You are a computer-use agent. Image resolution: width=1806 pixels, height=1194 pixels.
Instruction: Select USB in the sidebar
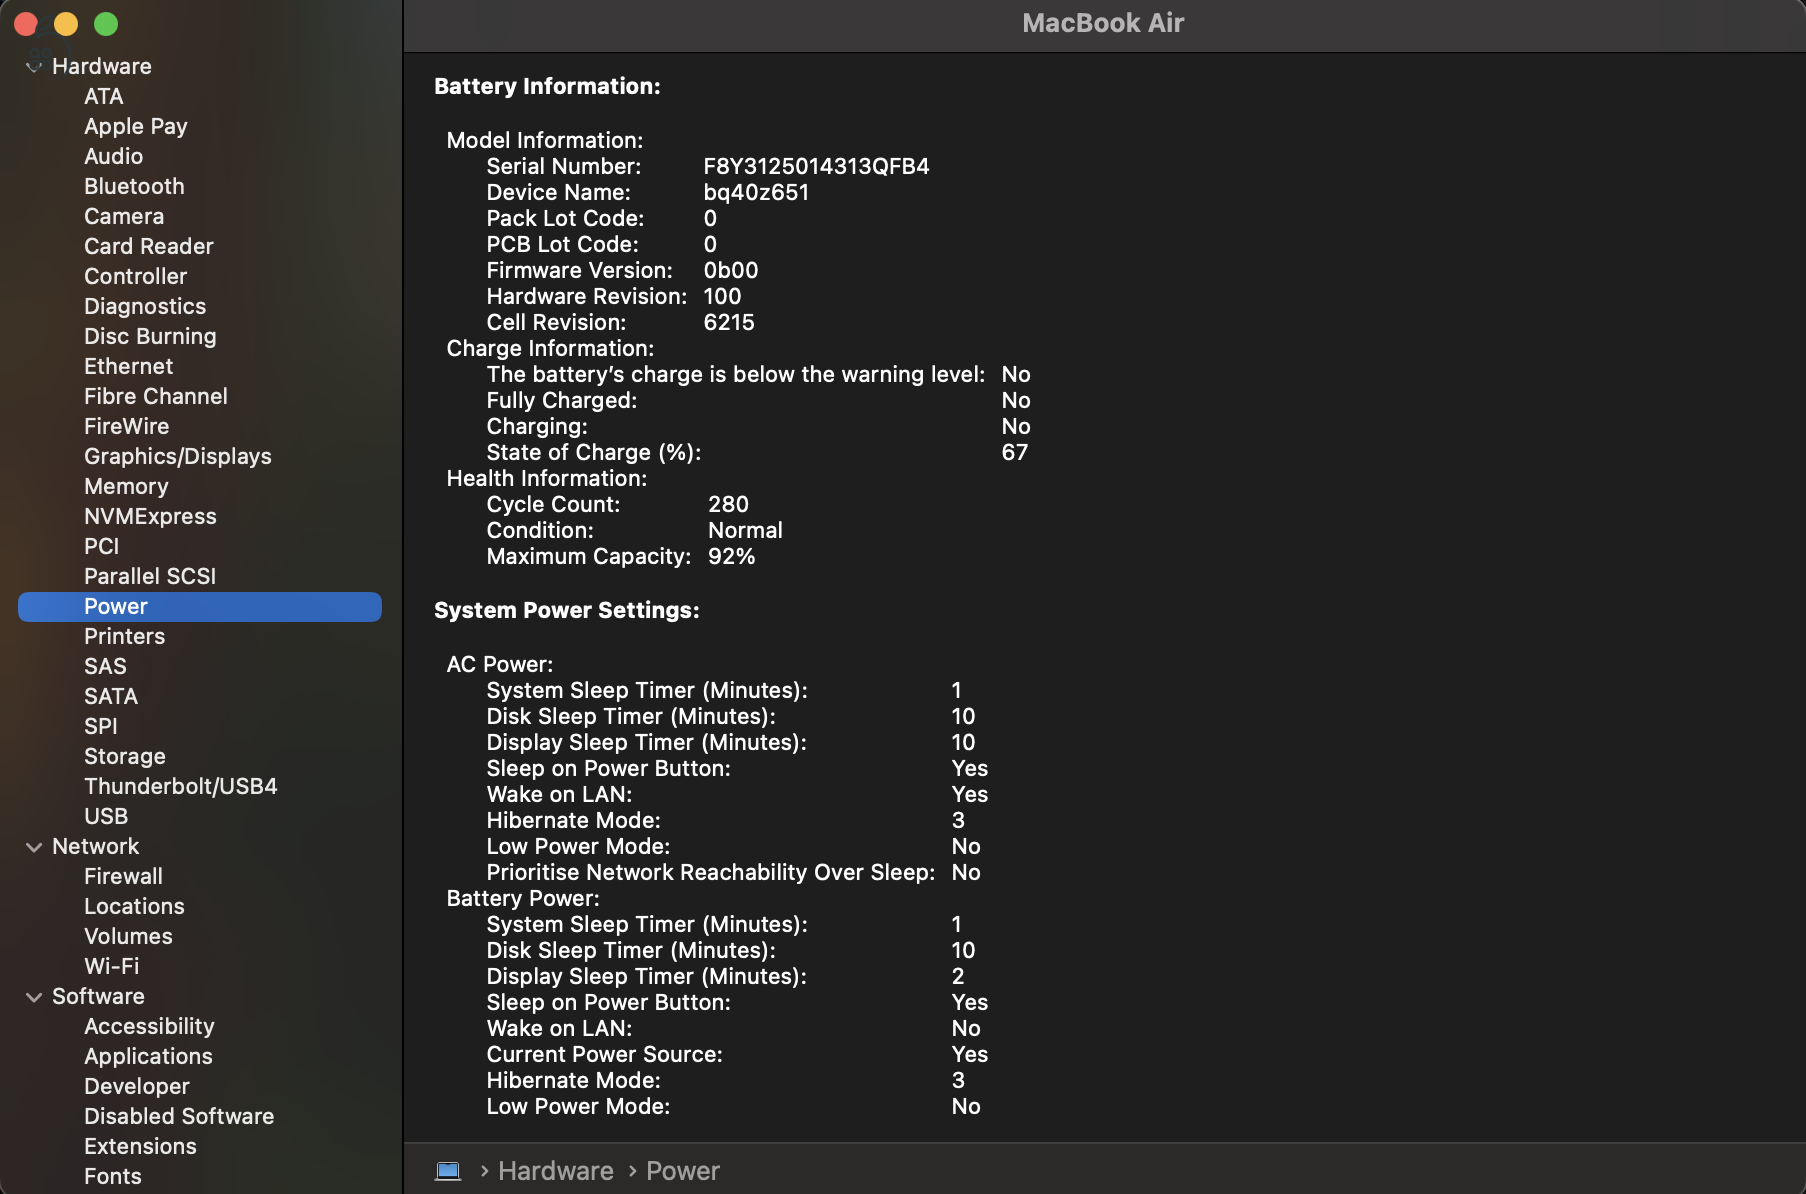(x=106, y=817)
